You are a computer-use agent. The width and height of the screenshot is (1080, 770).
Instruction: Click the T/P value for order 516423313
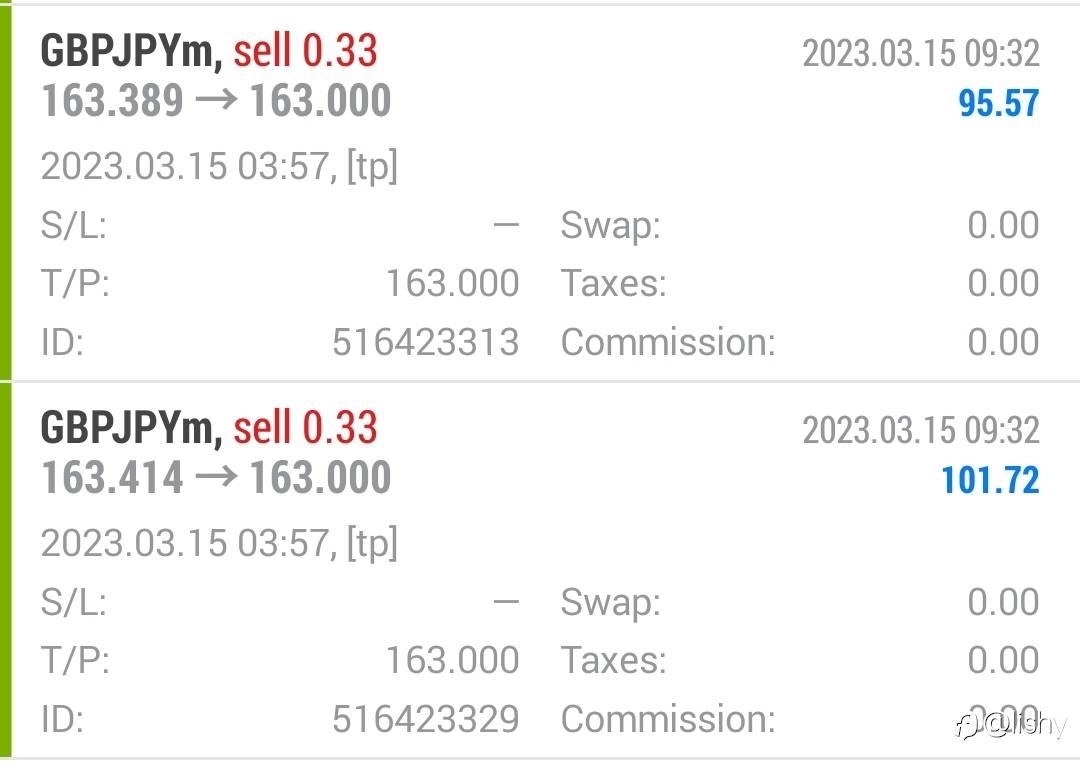(x=452, y=284)
